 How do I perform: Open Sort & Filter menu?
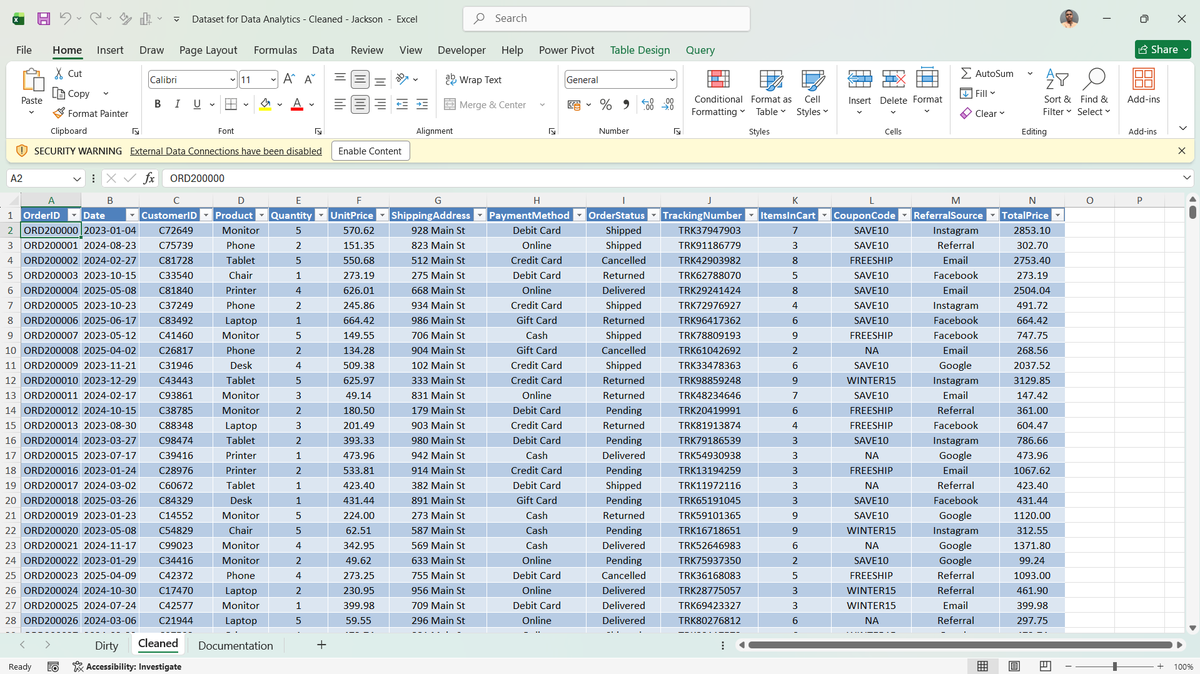[x=1057, y=93]
